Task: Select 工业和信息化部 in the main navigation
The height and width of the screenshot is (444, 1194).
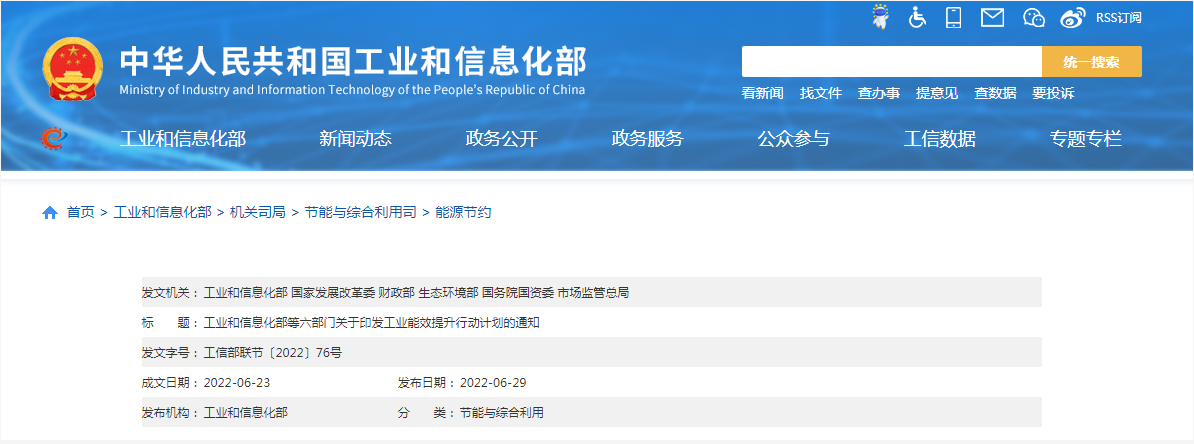Action: pyautogui.click(x=183, y=139)
